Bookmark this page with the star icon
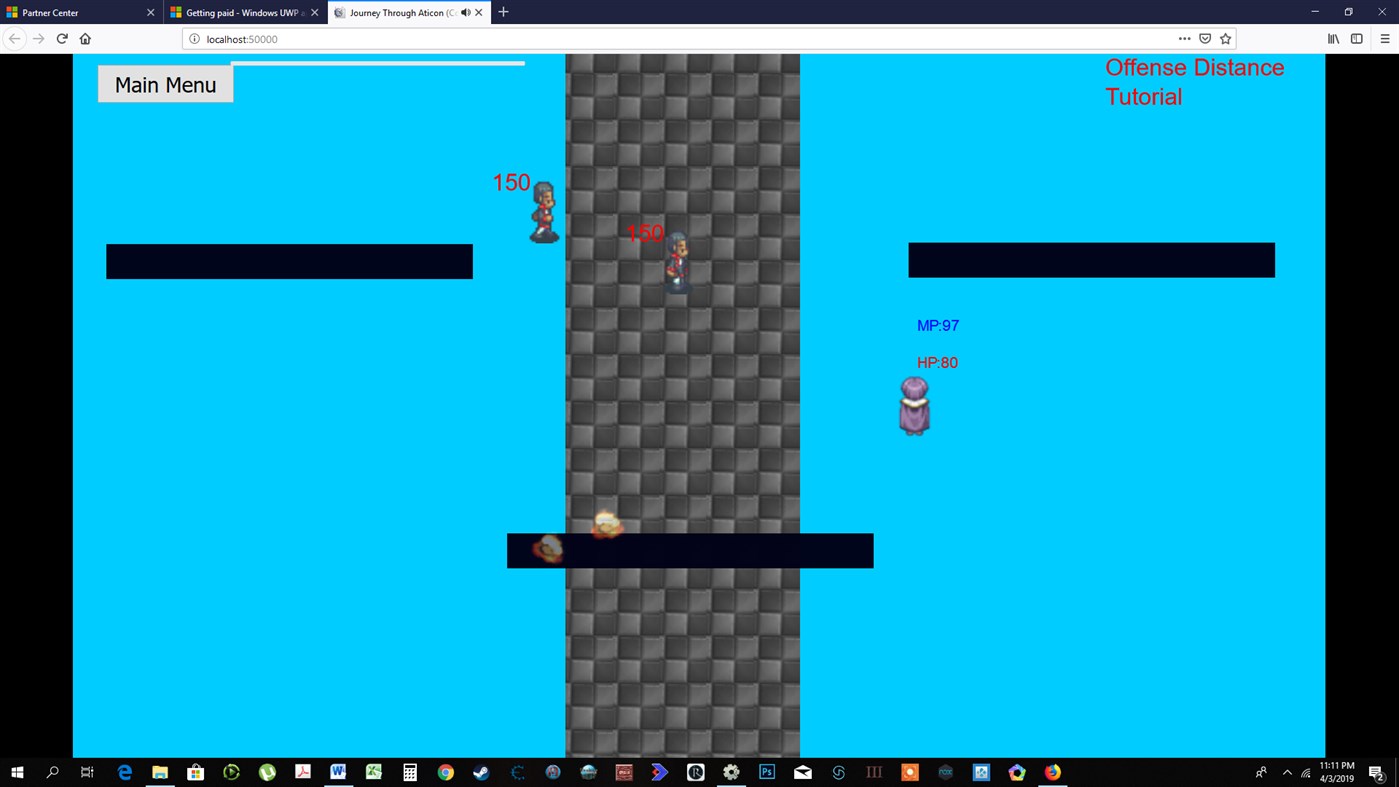The image size is (1399, 787). [1225, 38]
